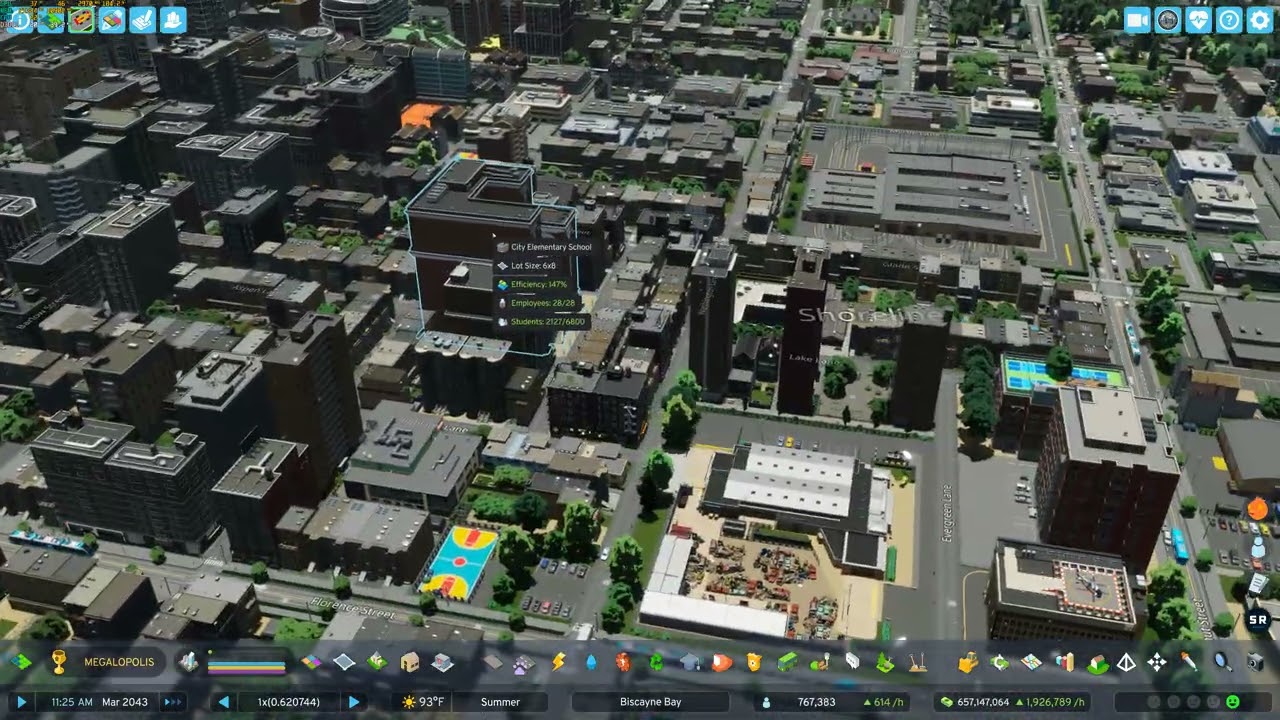Toggle the play/pause simulation button

tap(22, 702)
